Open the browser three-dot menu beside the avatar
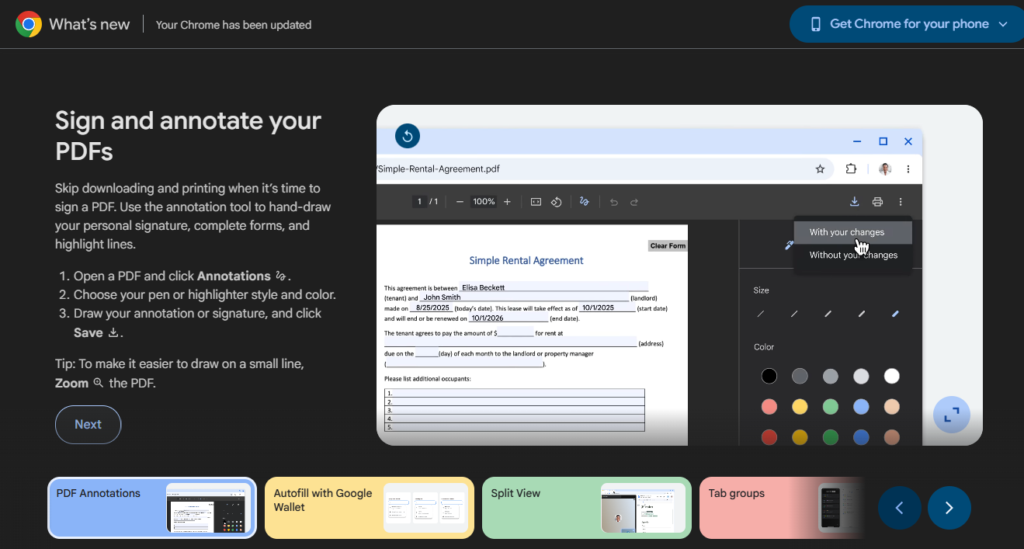Screen dimensions: 1024x549 [x=908, y=169]
